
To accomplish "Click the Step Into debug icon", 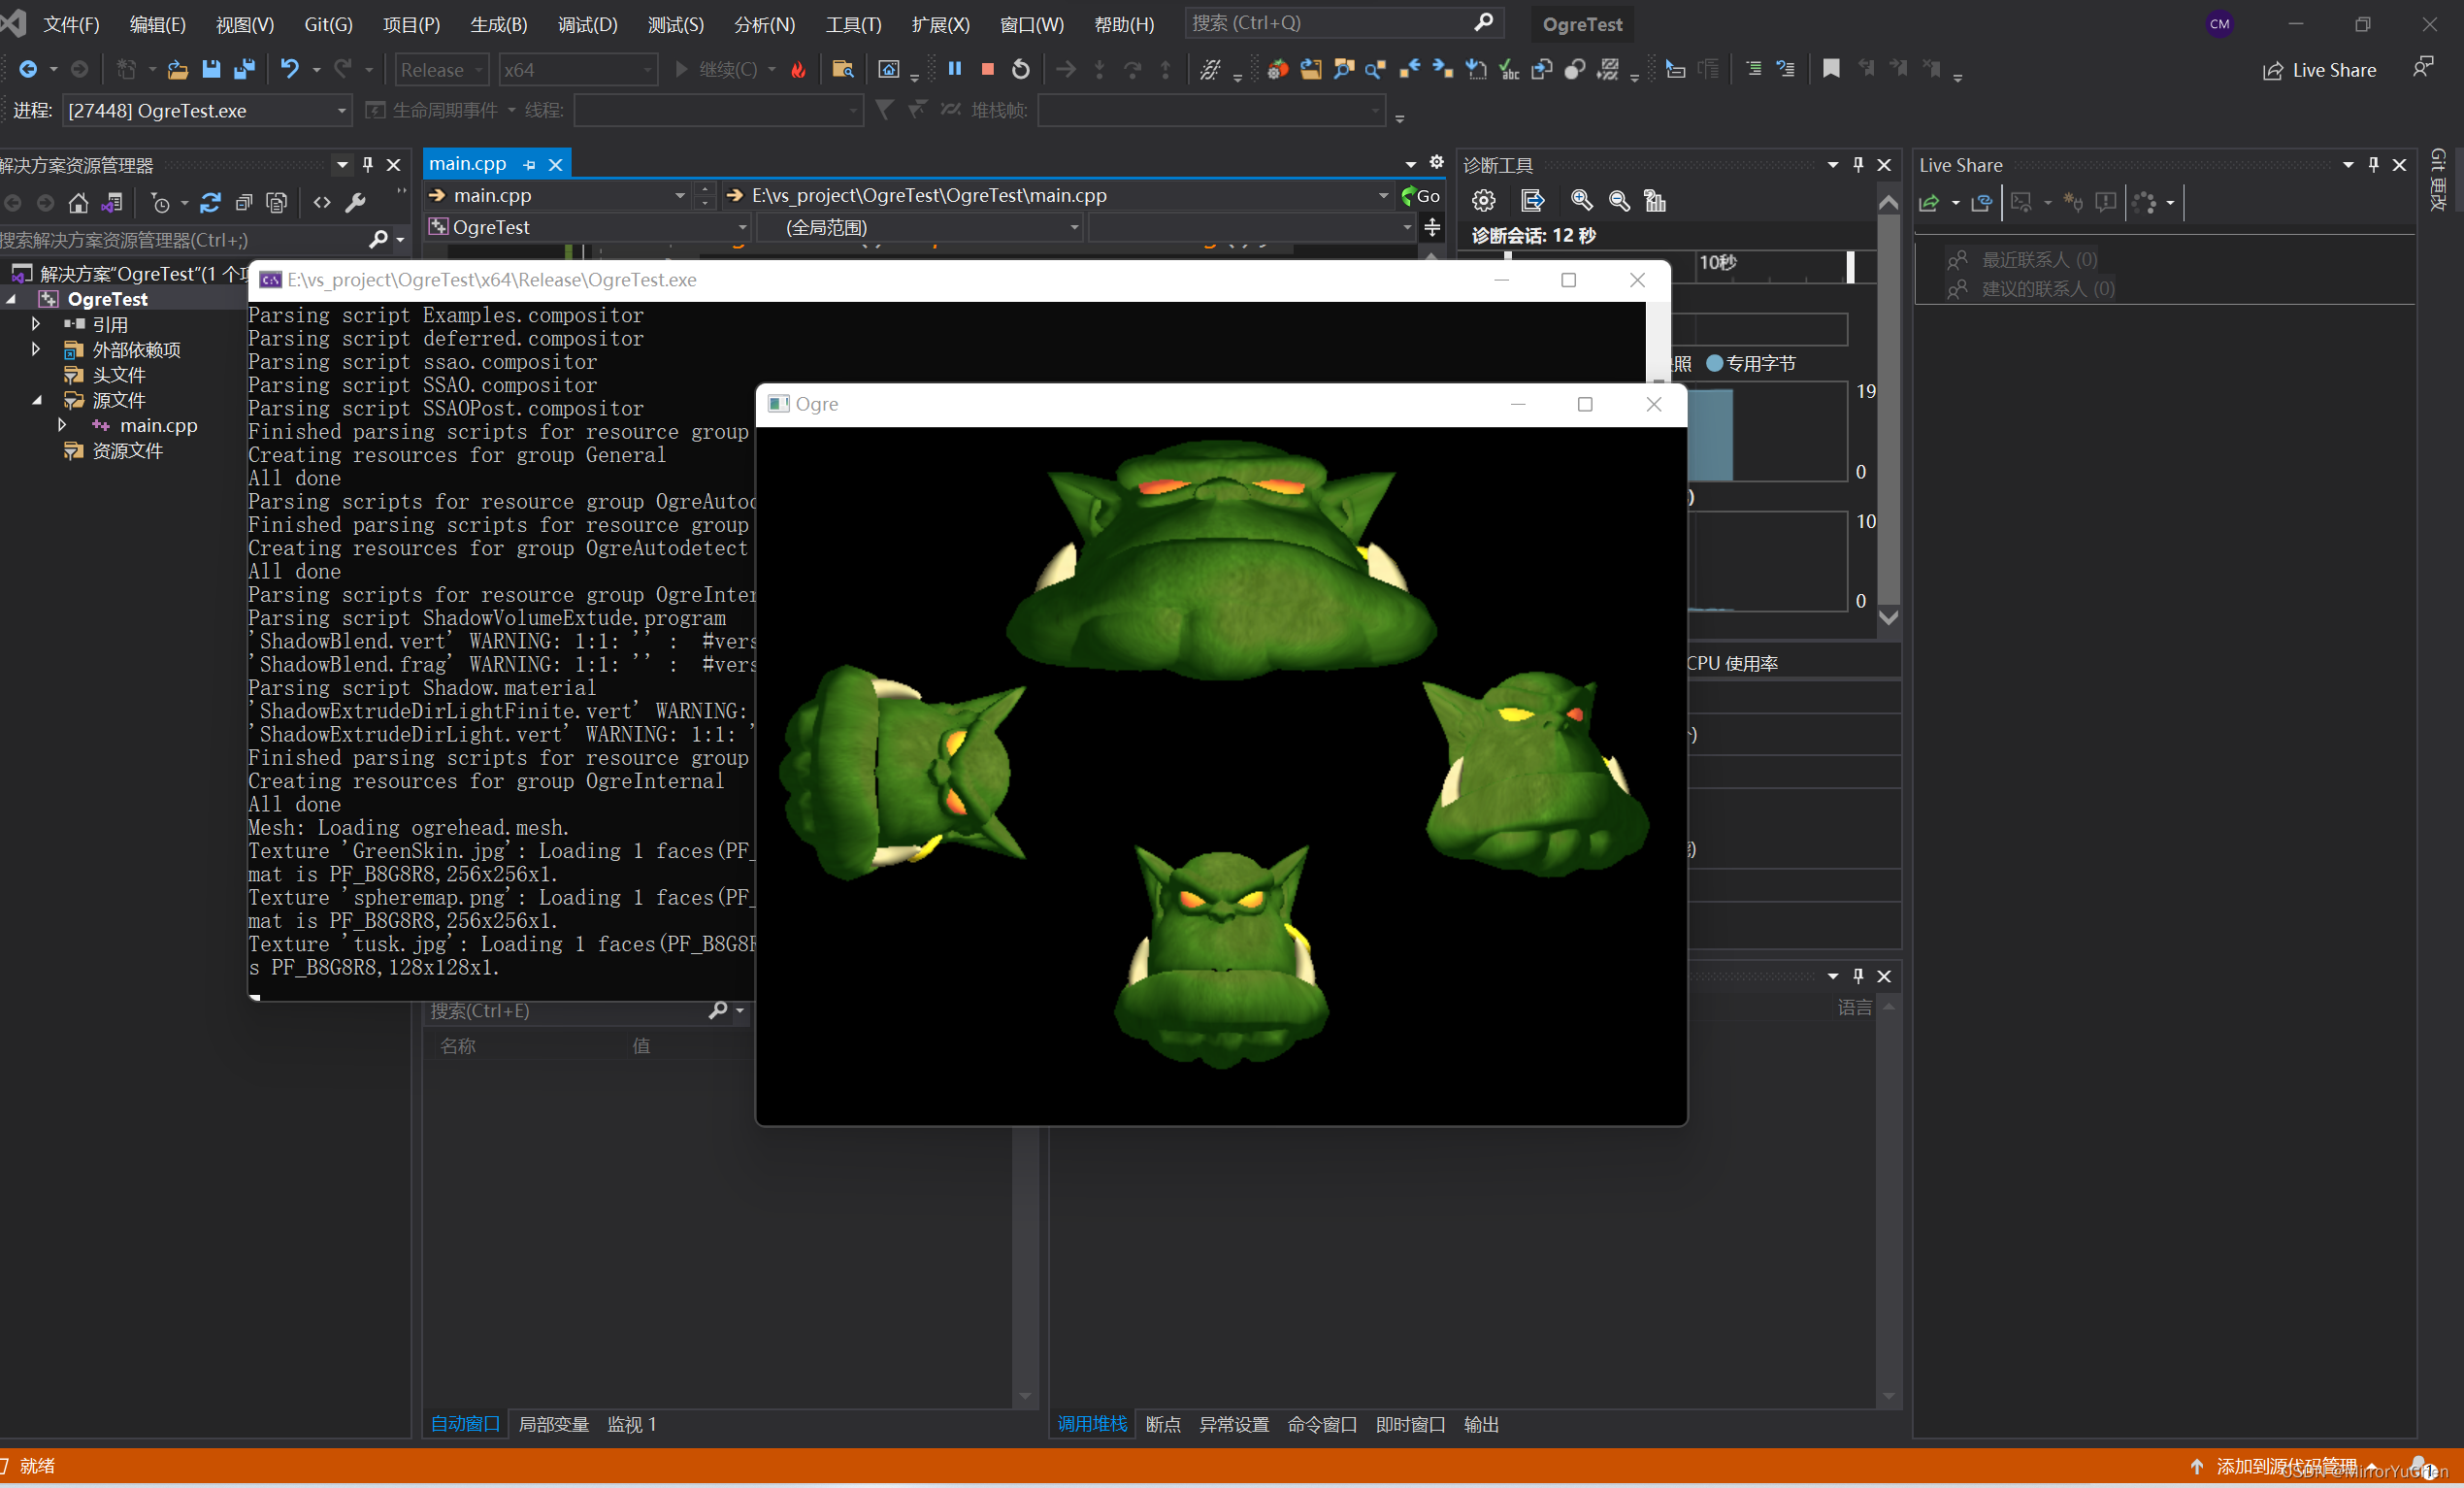I will 1101,71.
